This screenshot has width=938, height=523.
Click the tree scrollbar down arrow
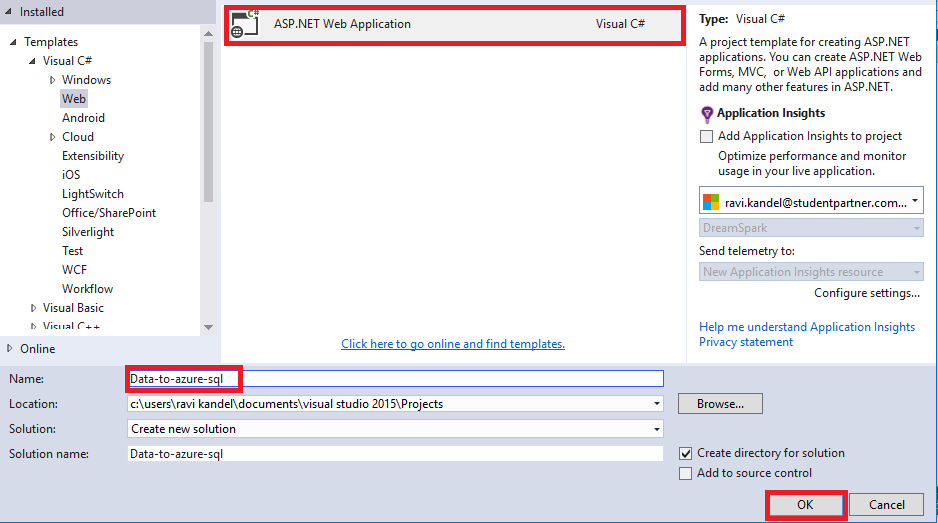point(208,327)
